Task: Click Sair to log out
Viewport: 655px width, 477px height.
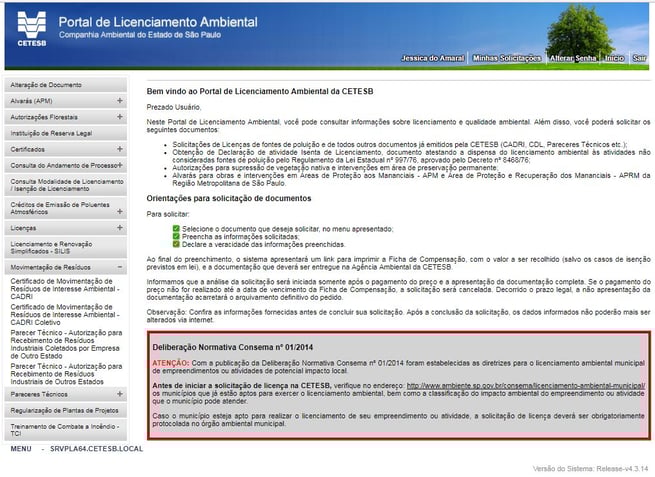Action: tap(639, 58)
